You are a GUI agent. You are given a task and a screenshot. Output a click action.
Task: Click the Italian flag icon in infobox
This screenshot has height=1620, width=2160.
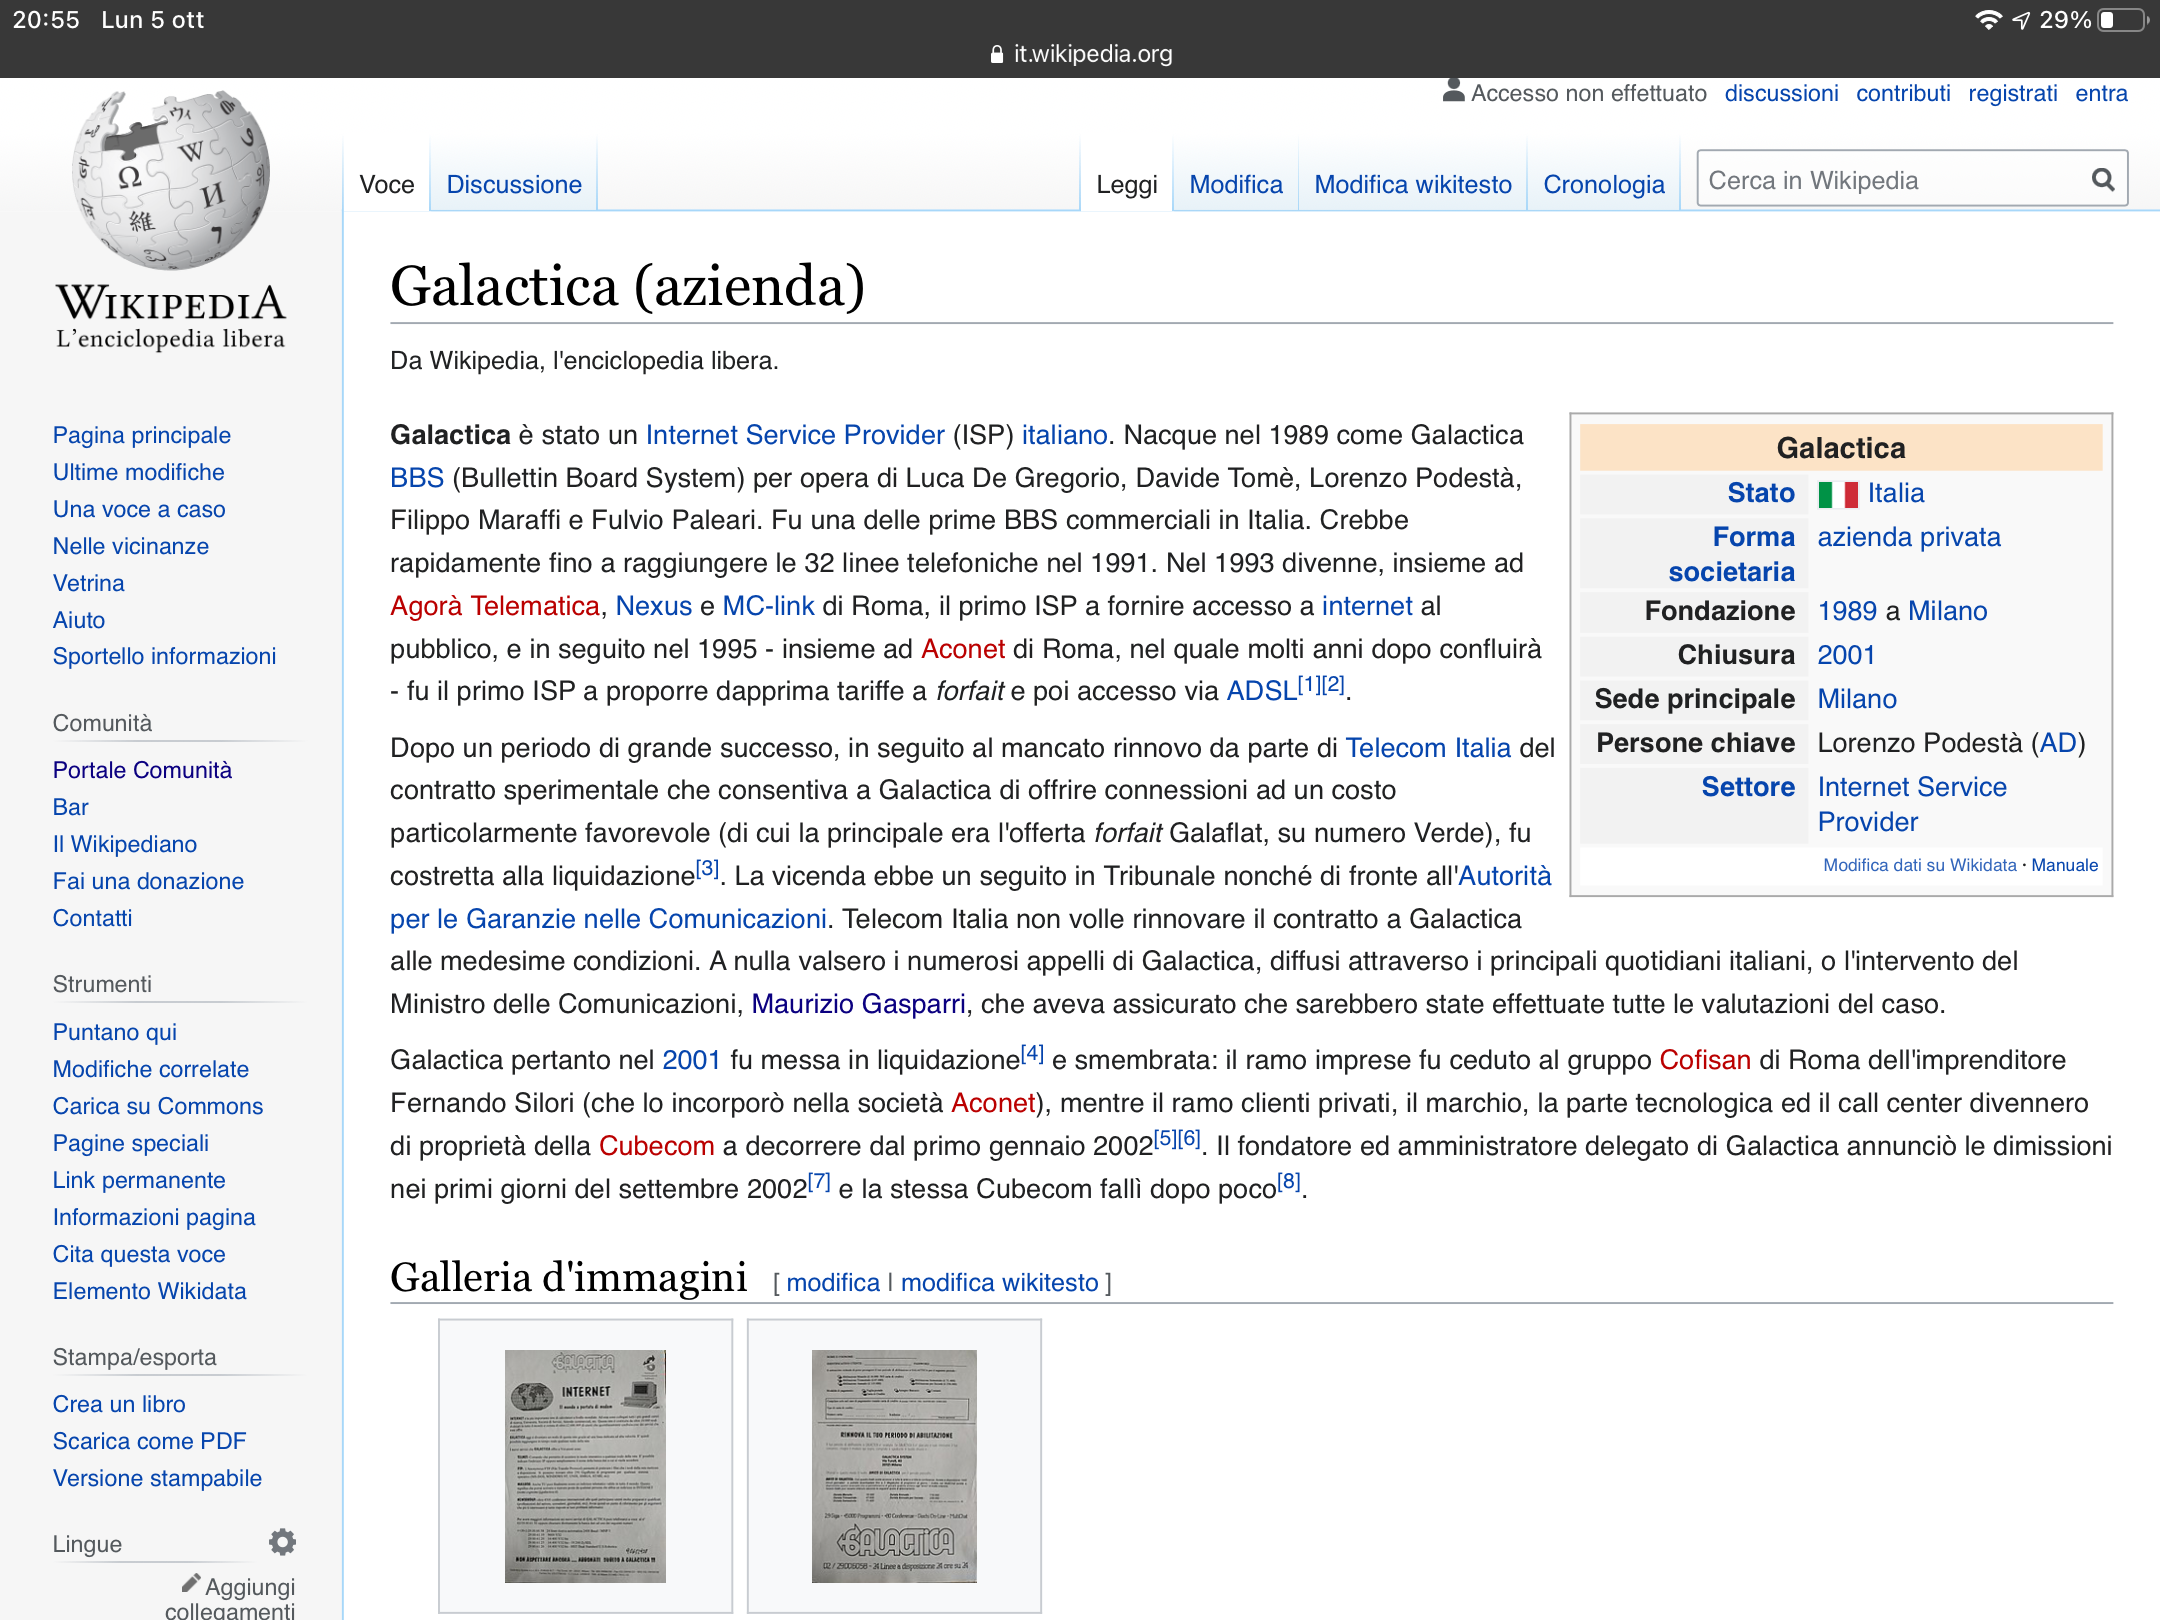click(x=1837, y=494)
